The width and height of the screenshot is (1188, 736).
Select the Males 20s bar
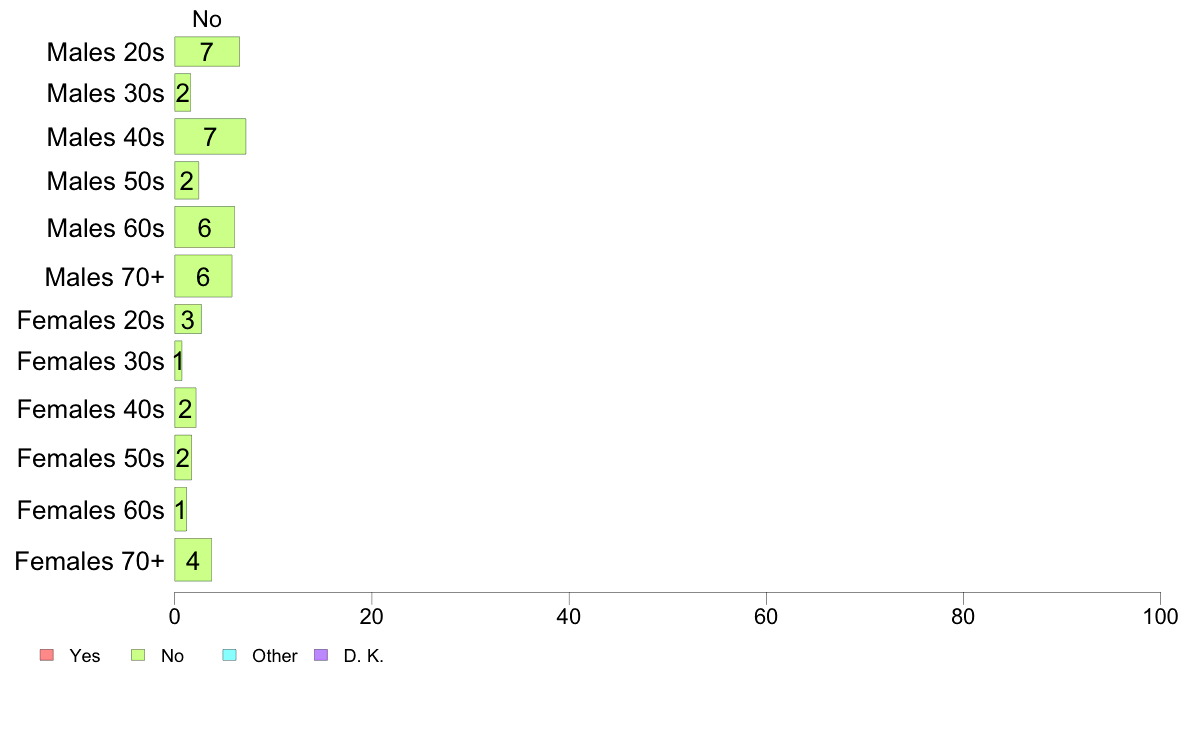pyautogui.click(x=207, y=52)
